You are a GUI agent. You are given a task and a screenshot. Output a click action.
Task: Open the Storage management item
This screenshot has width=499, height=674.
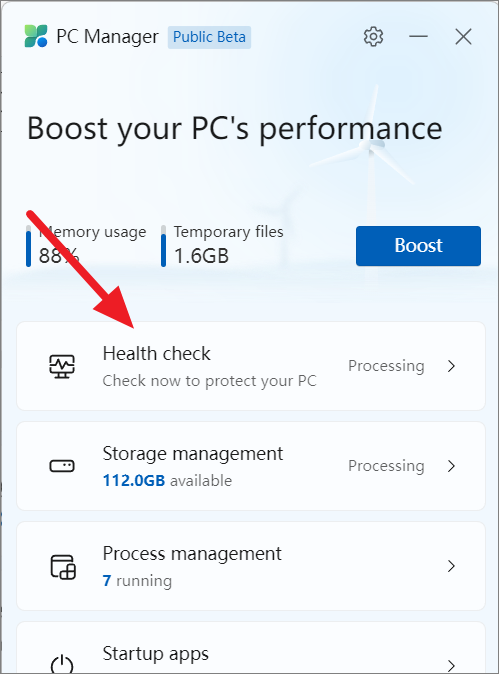tap(251, 466)
